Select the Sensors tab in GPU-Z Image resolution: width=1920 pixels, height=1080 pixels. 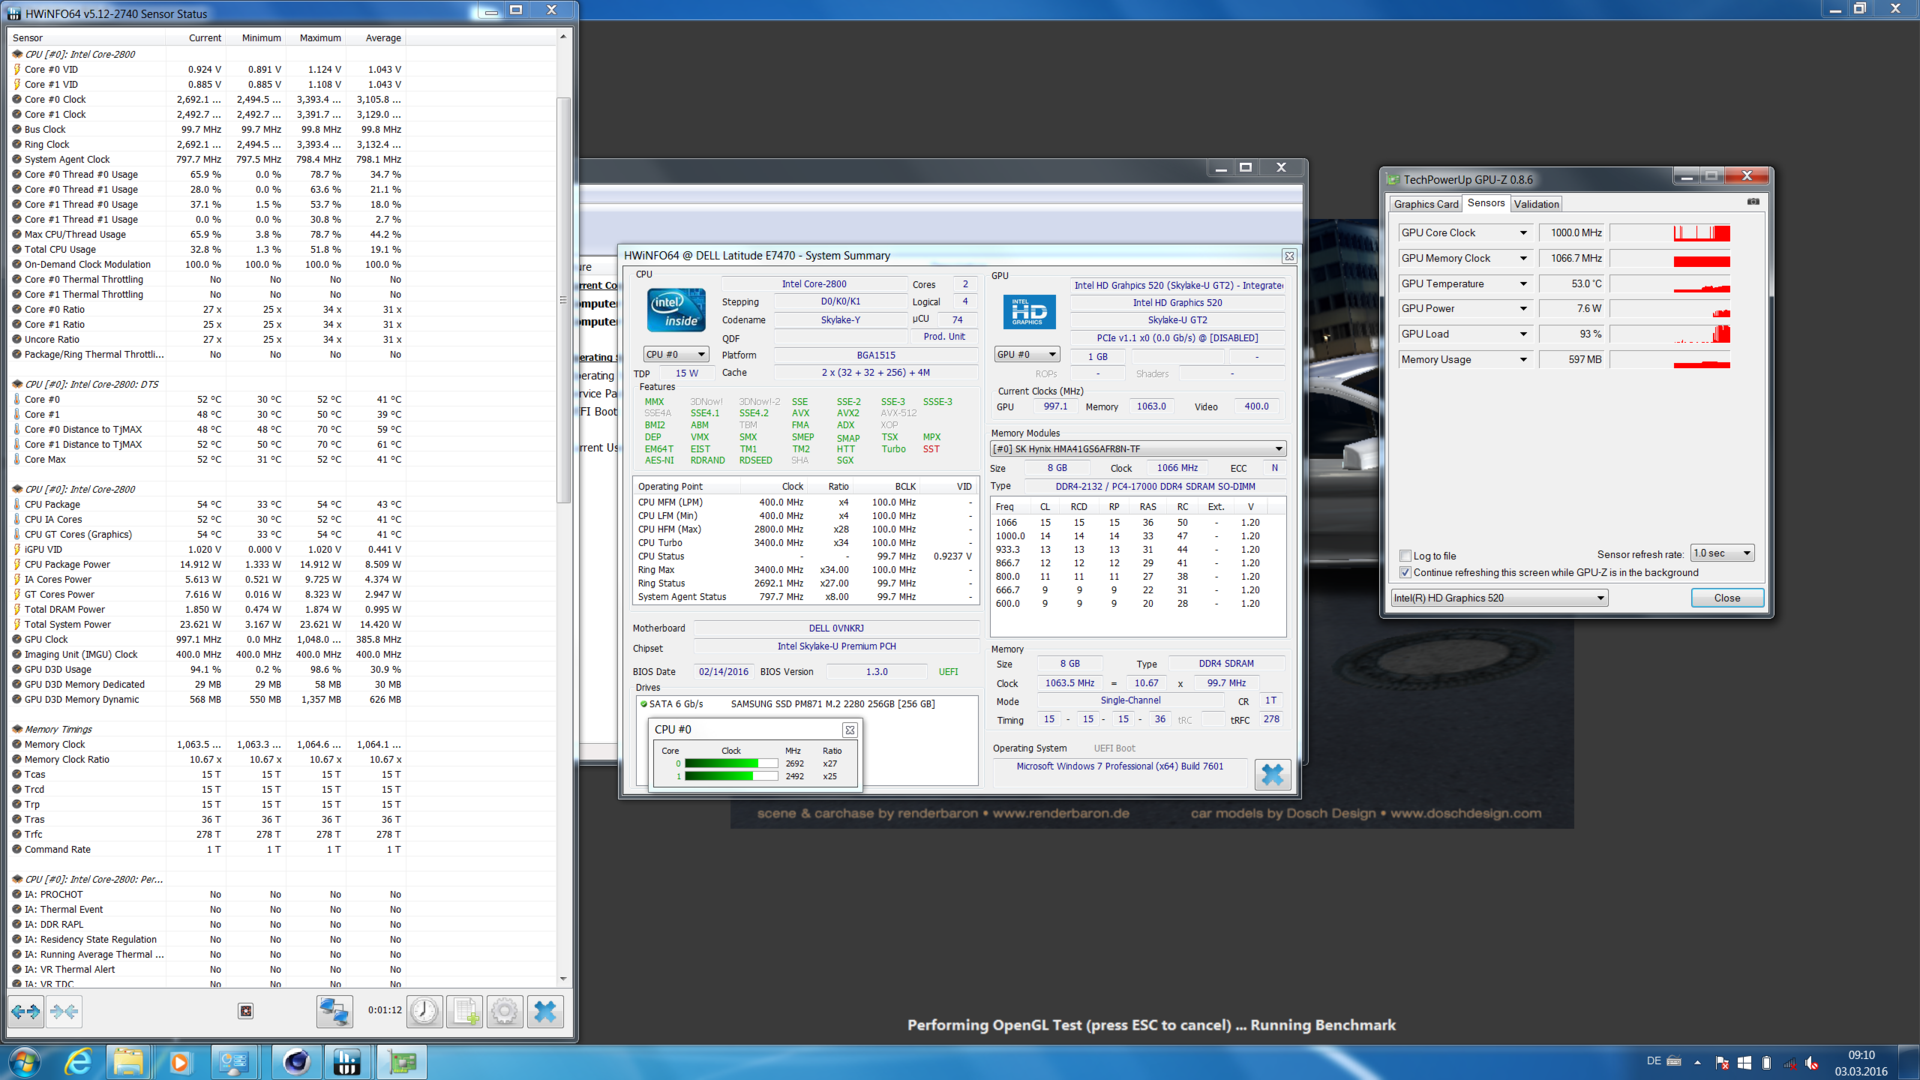coord(1486,203)
